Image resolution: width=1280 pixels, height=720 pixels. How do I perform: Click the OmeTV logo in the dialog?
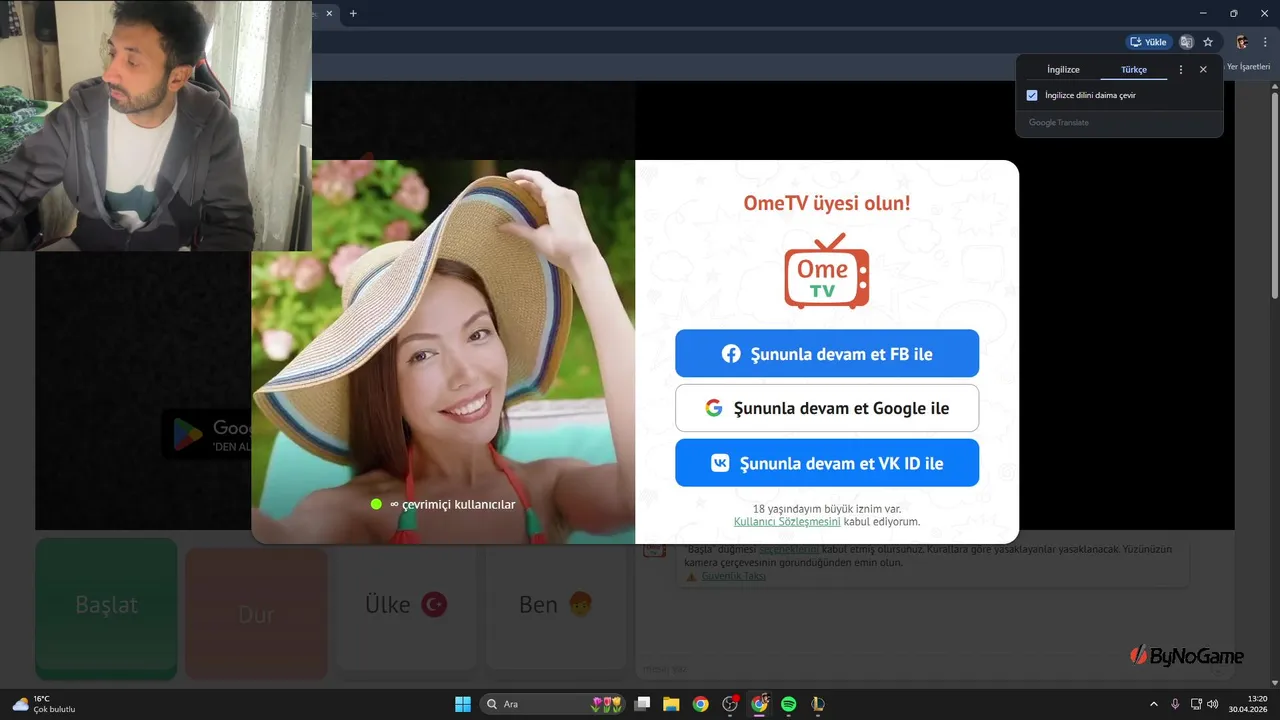click(x=827, y=271)
